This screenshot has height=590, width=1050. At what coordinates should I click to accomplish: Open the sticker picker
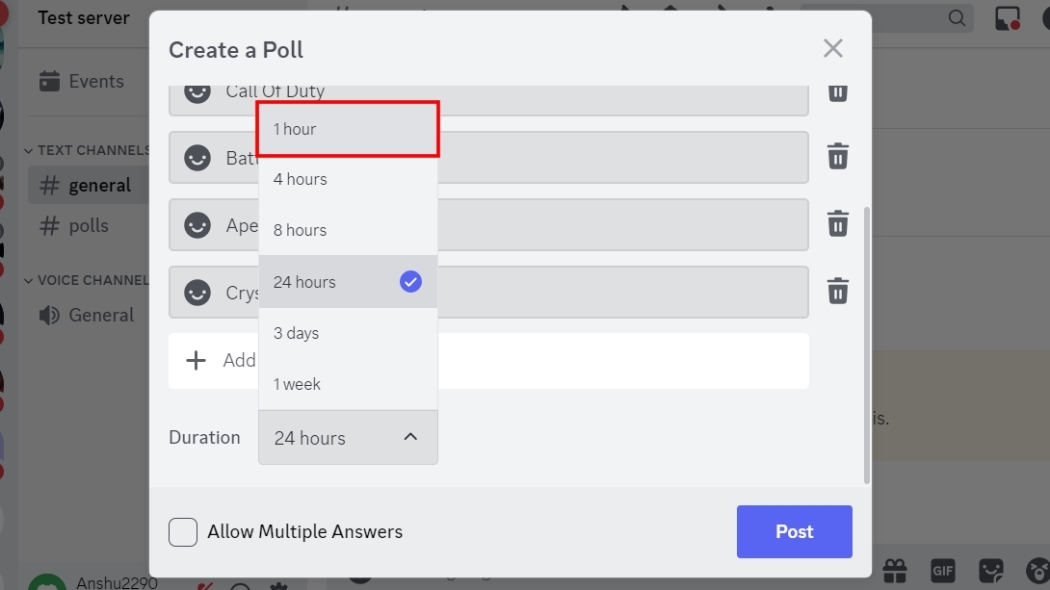pos(991,570)
